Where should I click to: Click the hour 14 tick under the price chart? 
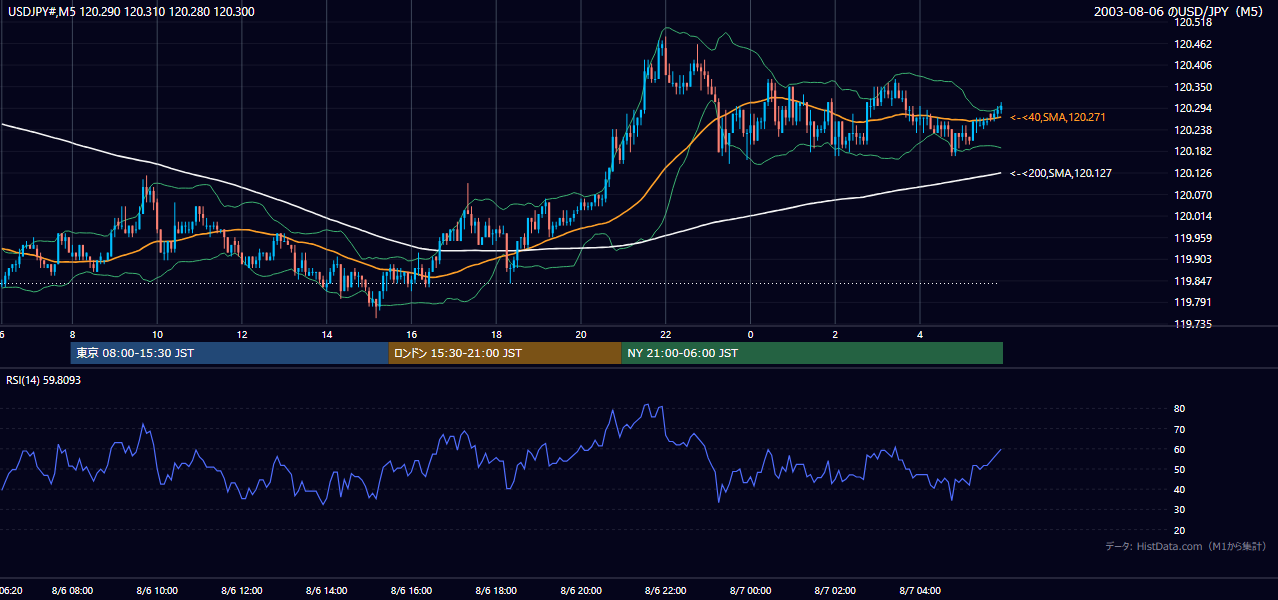tap(327, 334)
